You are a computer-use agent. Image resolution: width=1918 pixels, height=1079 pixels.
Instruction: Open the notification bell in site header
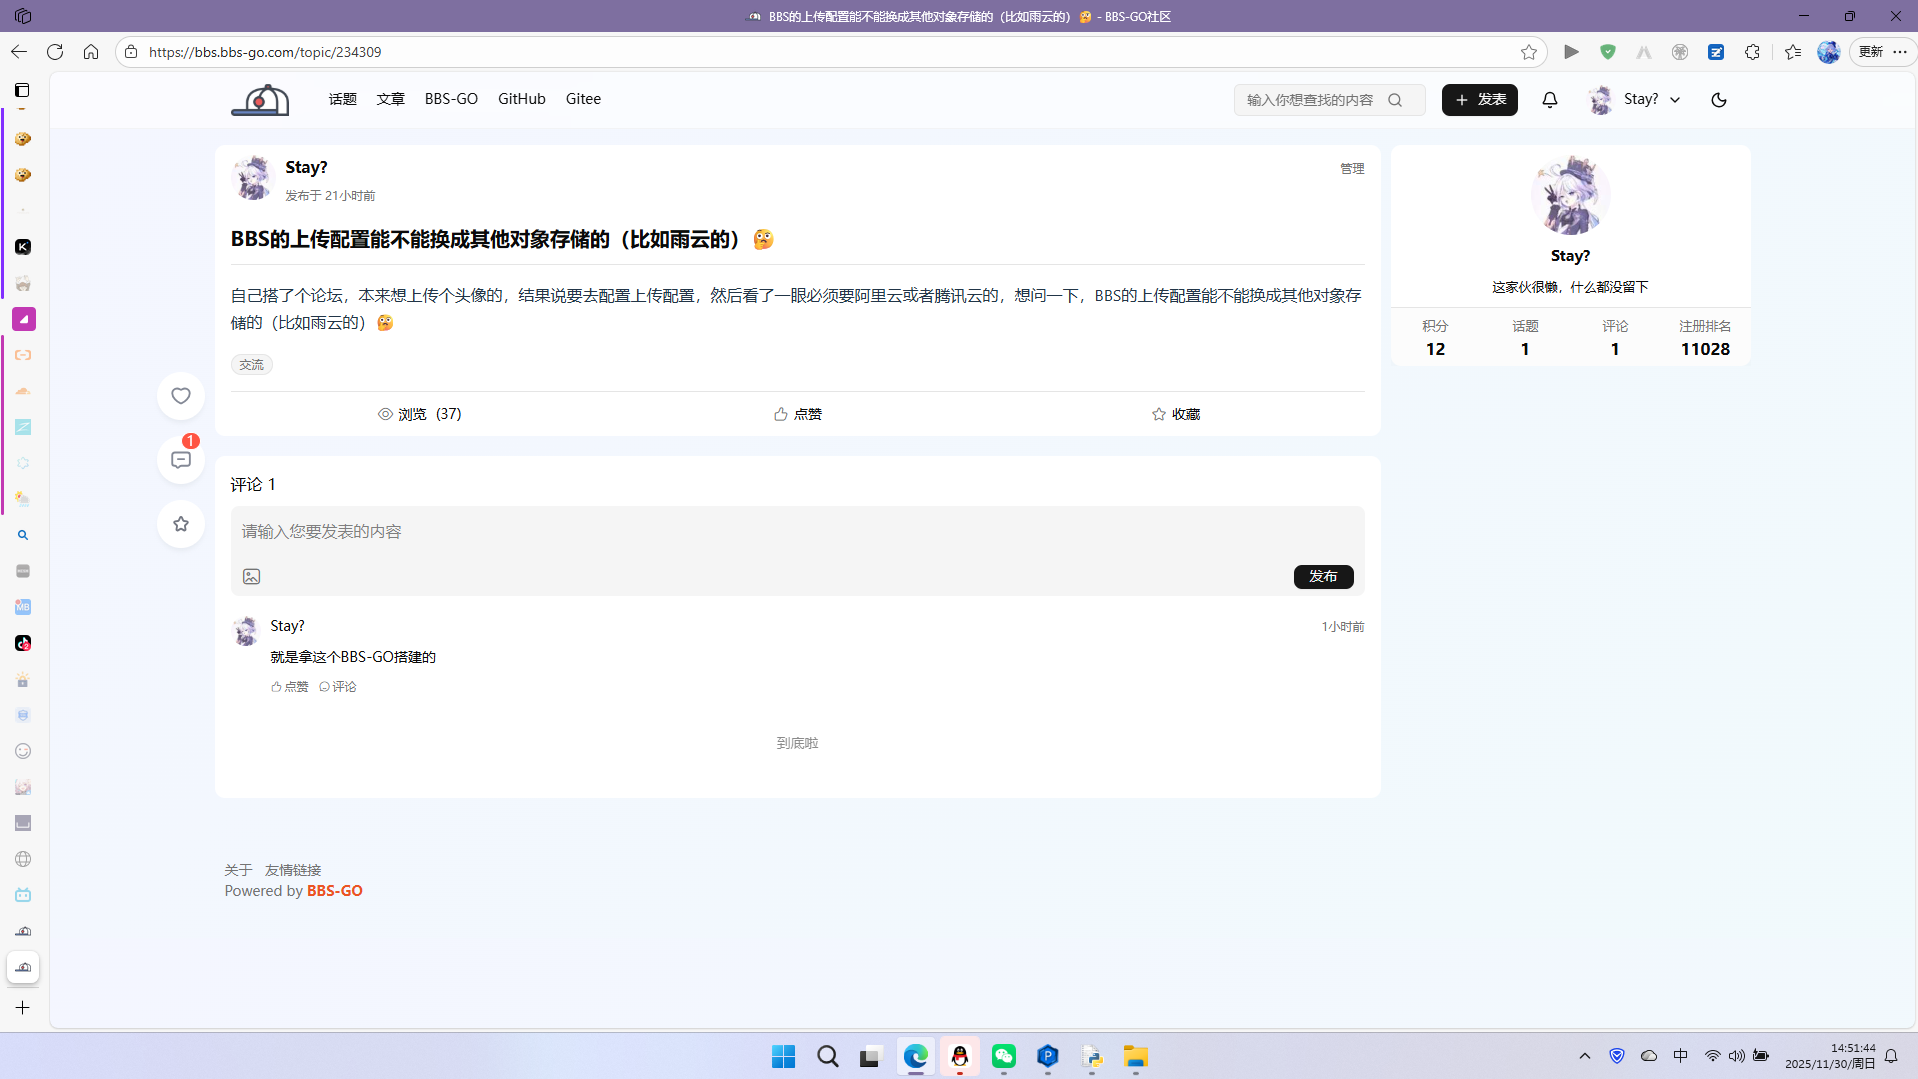click(1549, 100)
